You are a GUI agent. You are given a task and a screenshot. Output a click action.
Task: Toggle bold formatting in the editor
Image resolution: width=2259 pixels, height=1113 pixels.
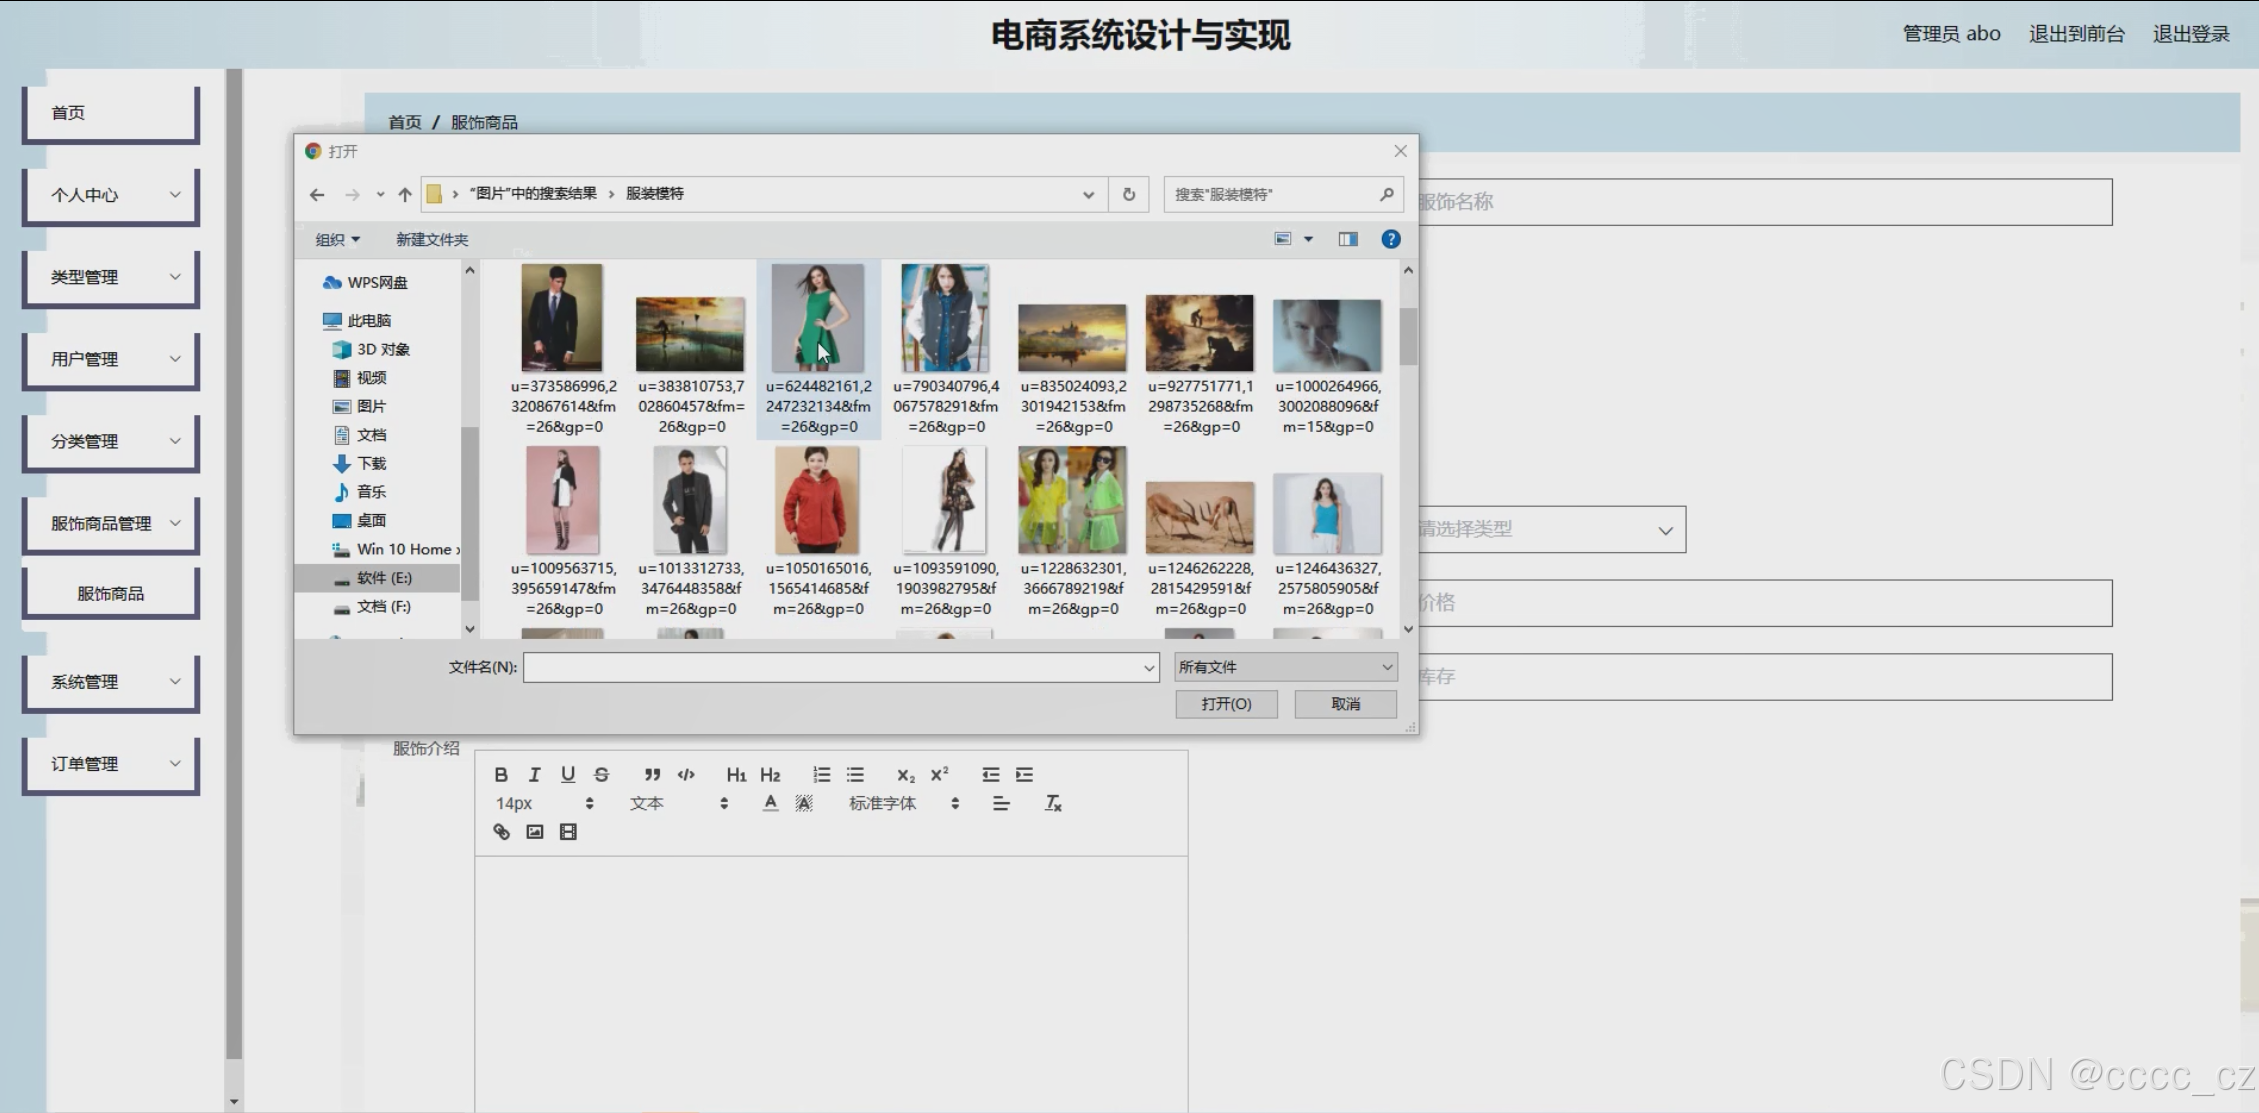(x=501, y=774)
